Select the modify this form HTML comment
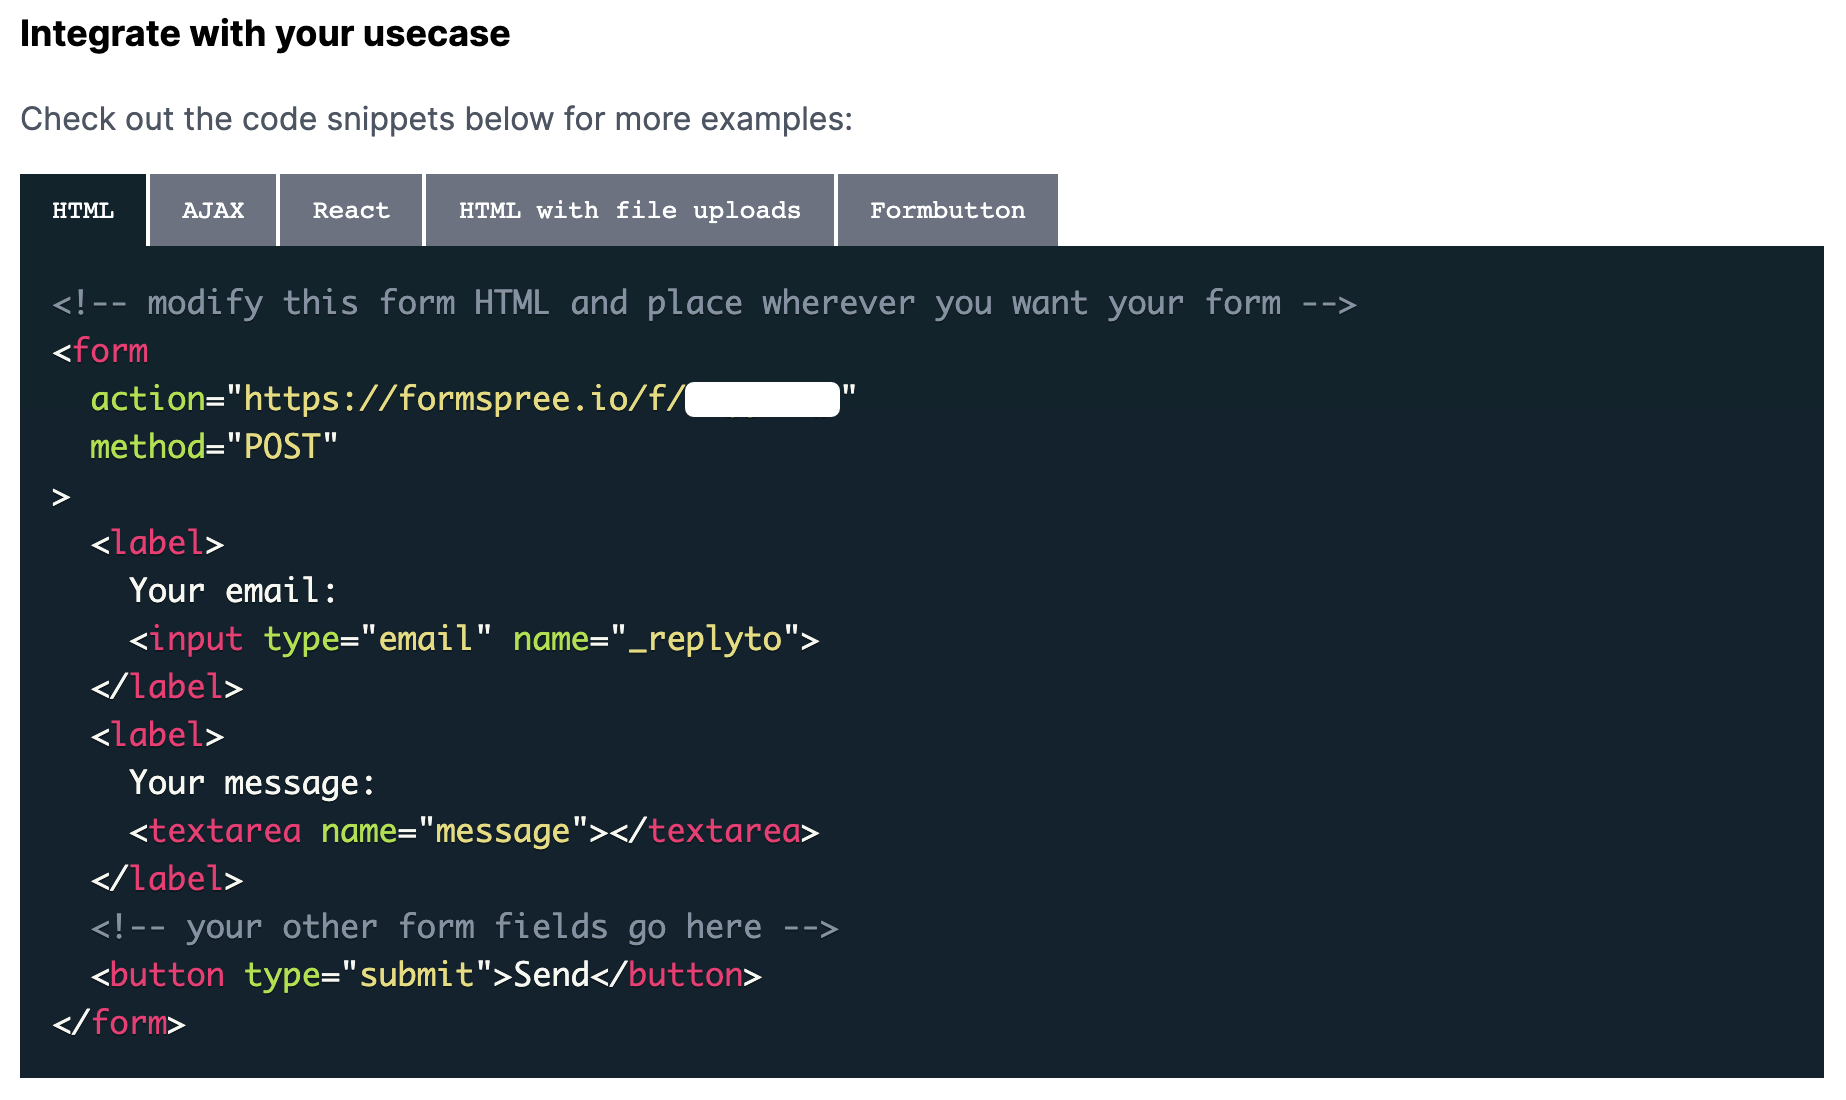Viewport: 1846px width, 1100px height. (700, 302)
